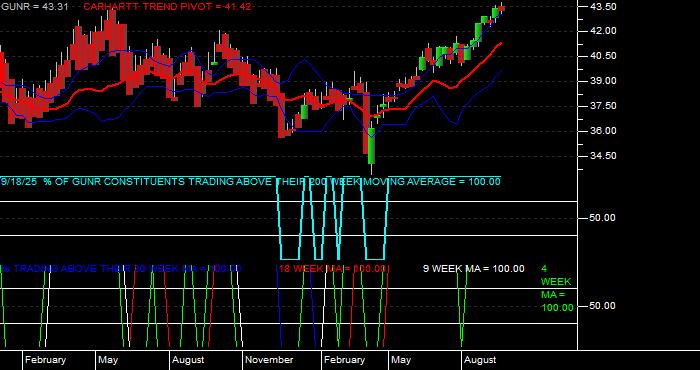The width and height of the screenshot is (700, 370).
Task: Select the 9 WEEK MA = 100.00 label
Action: coord(474,269)
